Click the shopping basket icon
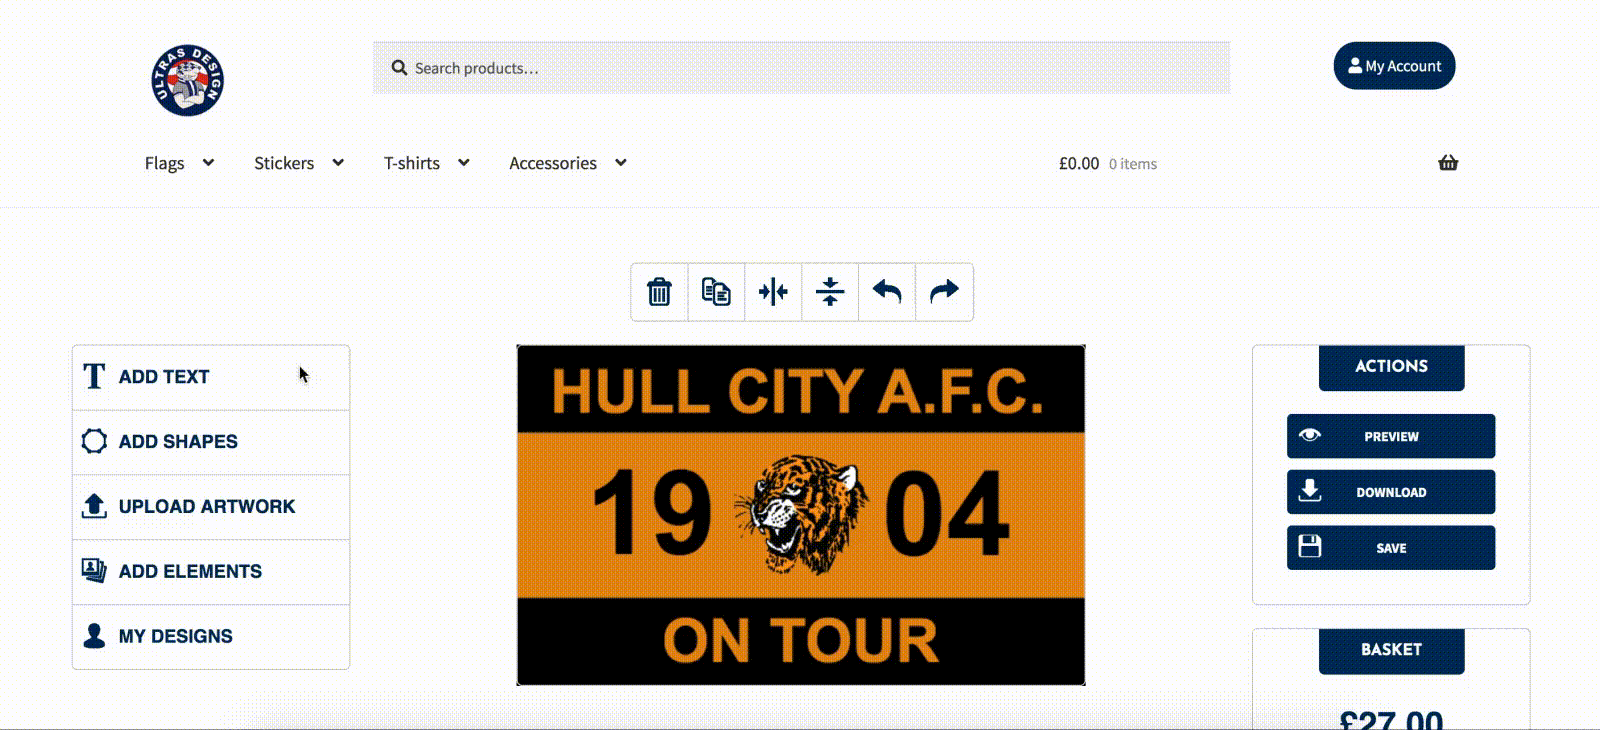The height and width of the screenshot is (730, 1600). (1448, 163)
